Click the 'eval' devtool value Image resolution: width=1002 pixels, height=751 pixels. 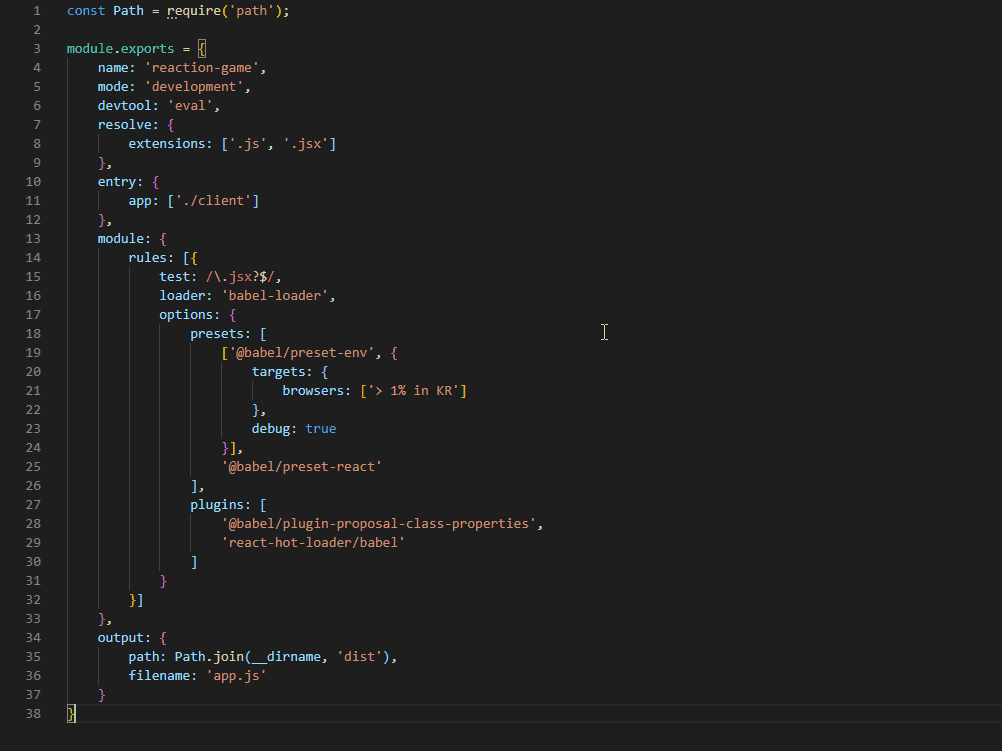(190, 105)
